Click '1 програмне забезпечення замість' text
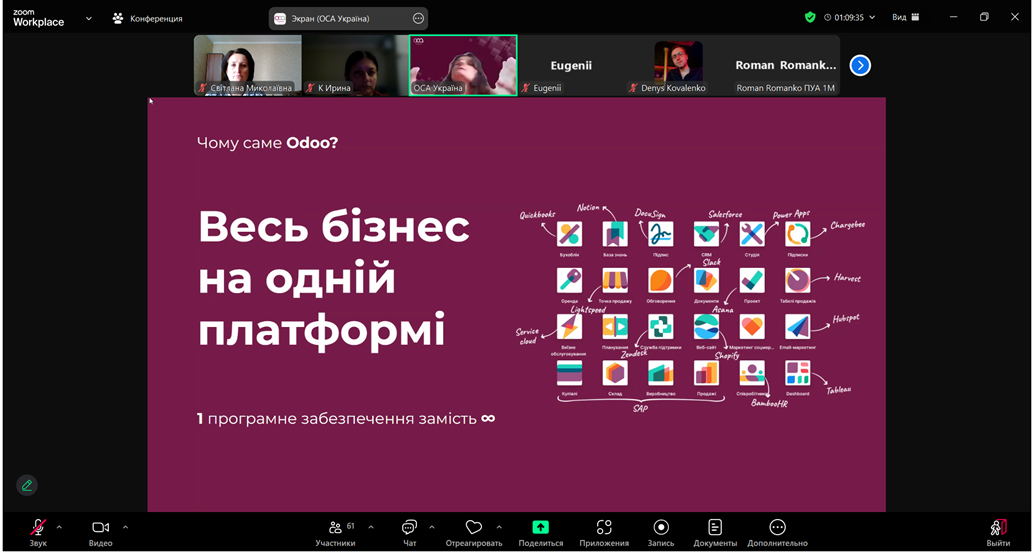 tap(337, 419)
